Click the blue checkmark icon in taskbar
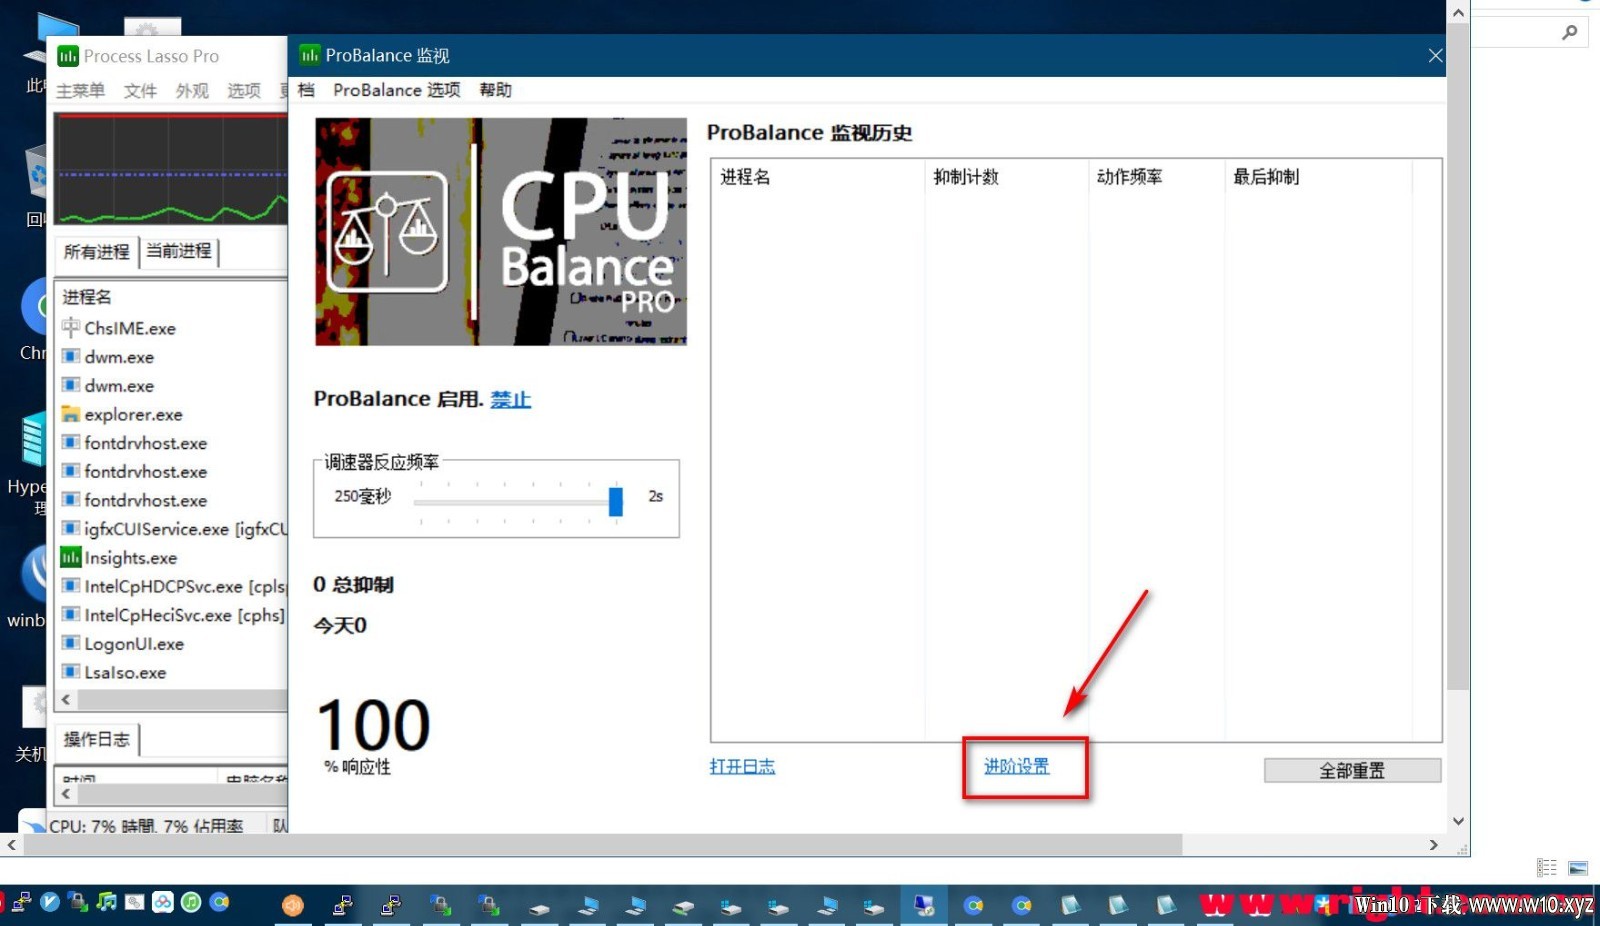Image resolution: width=1600 pixels, height=926 pixels. (x=50, y=902)
